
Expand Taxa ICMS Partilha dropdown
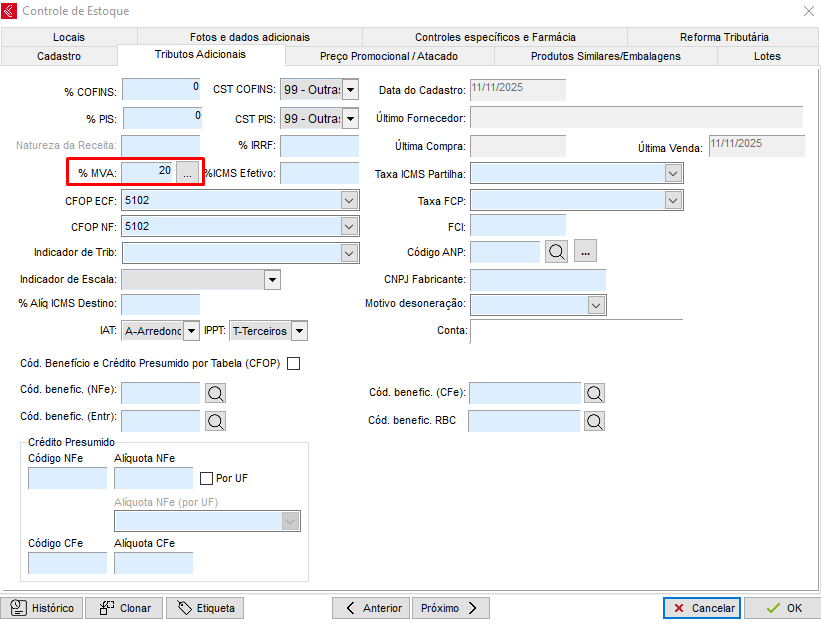point(673,174)
